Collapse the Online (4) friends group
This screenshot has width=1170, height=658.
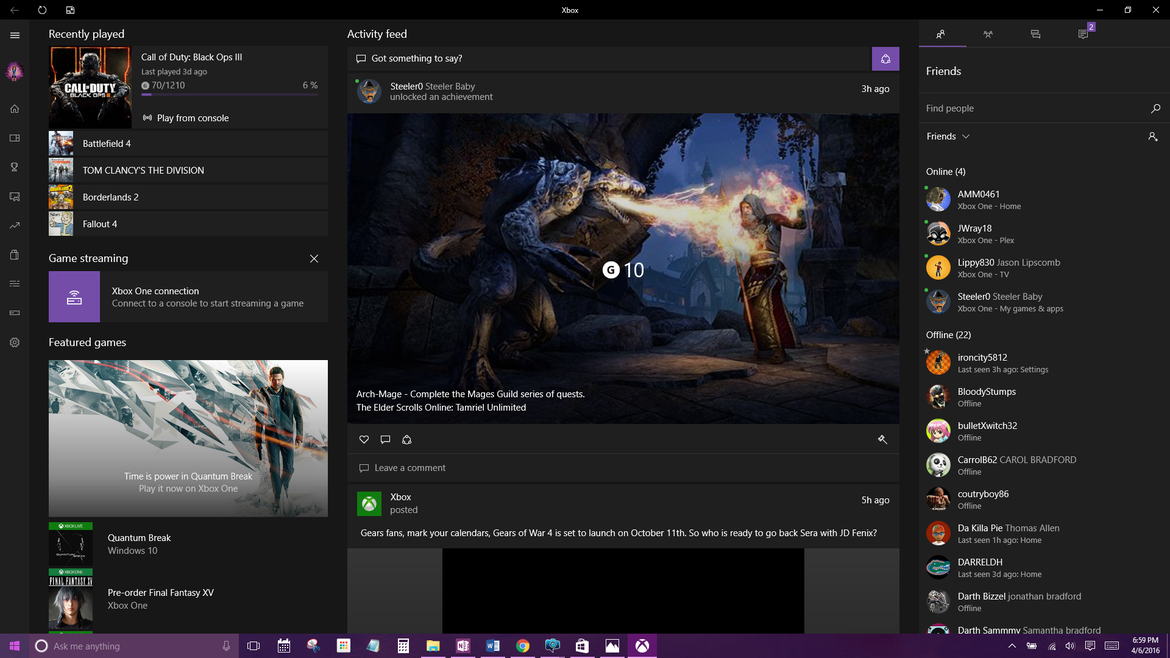click(x=945, y=171)
